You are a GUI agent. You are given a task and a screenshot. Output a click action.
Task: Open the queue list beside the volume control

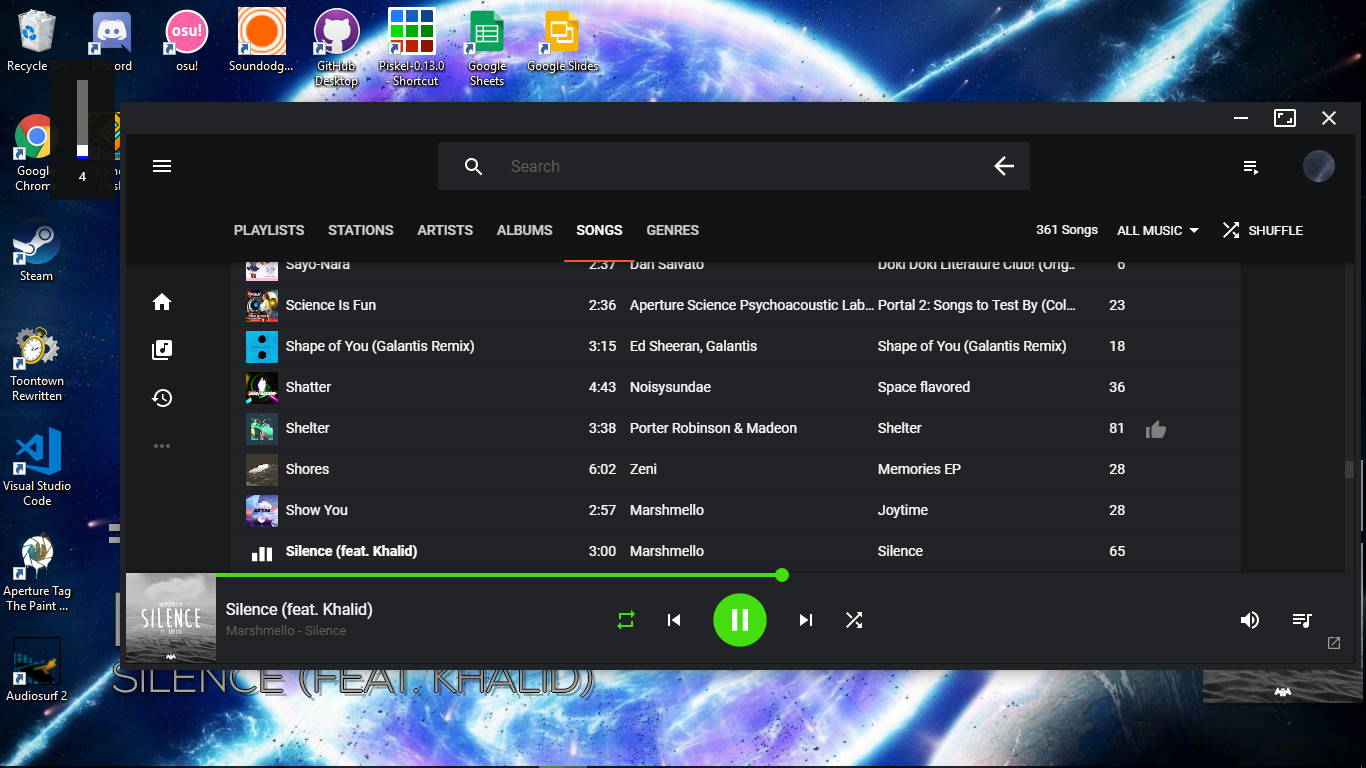1302,620
